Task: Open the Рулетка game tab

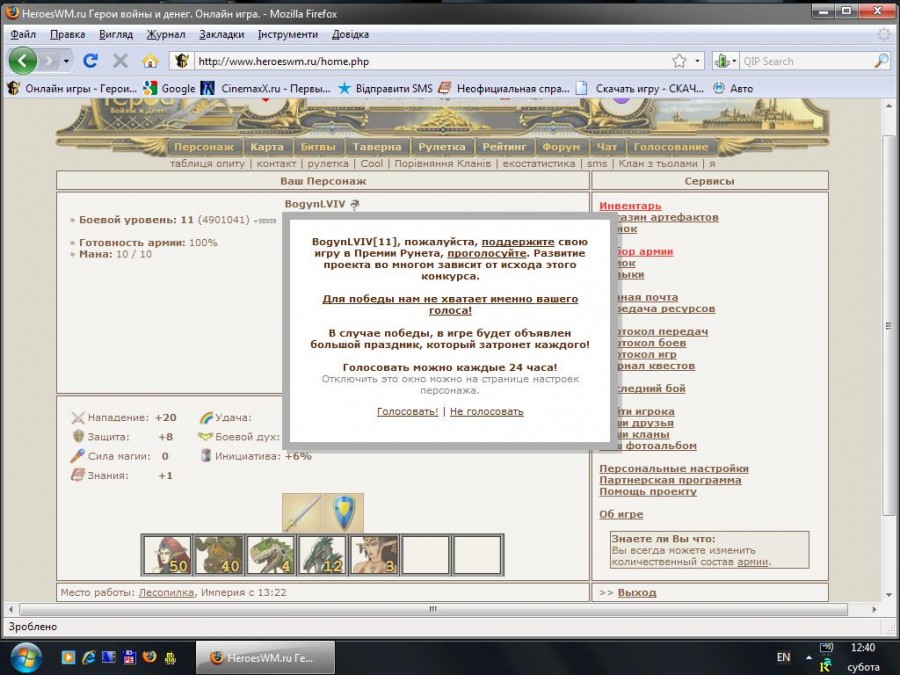Action: [x=442, y=146]
